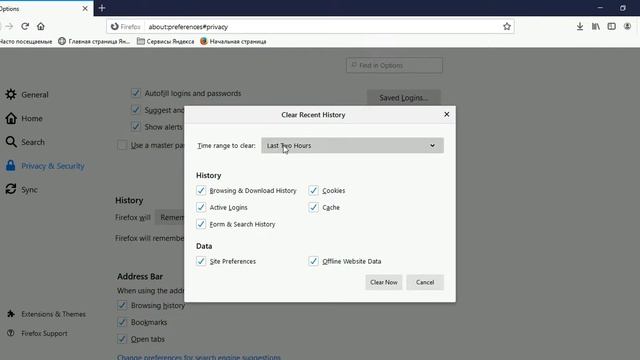Open Extensions & Themes

coord(46,314)
